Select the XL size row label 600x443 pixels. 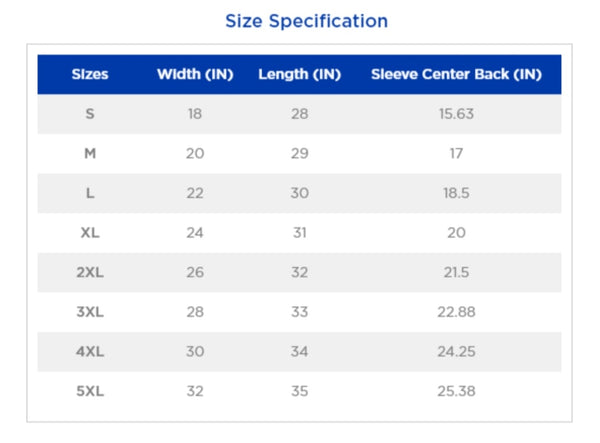point(90,233)
